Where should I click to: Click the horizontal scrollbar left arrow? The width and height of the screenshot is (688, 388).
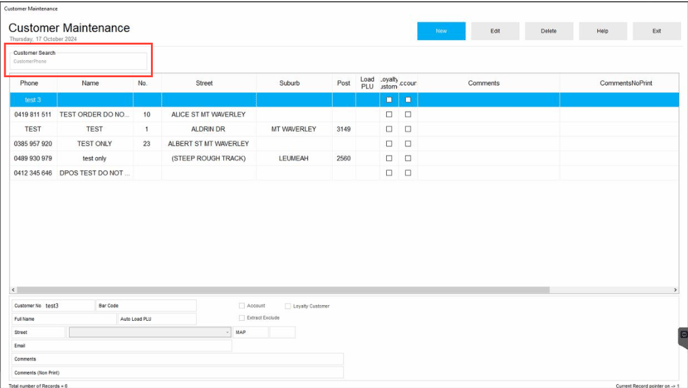click(13, 290)
